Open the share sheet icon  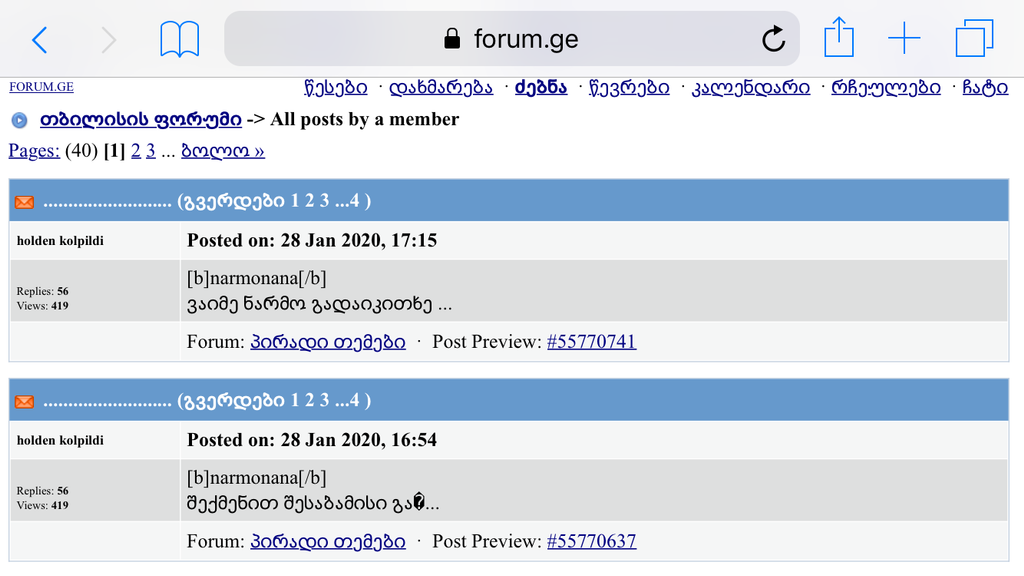(839, 37)
